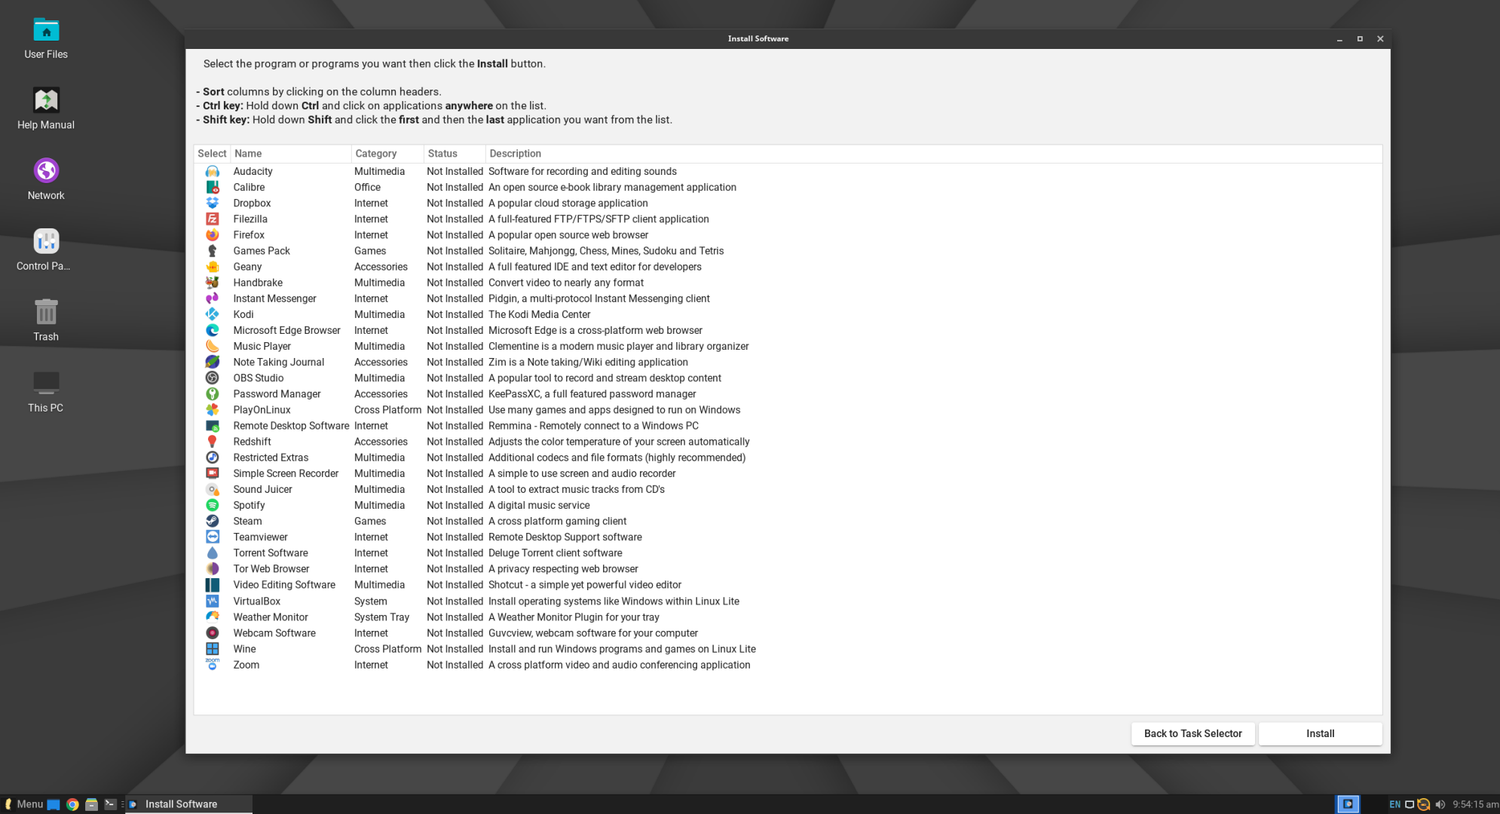
Task: Open Network desktop icon
Action: point(46,180)
